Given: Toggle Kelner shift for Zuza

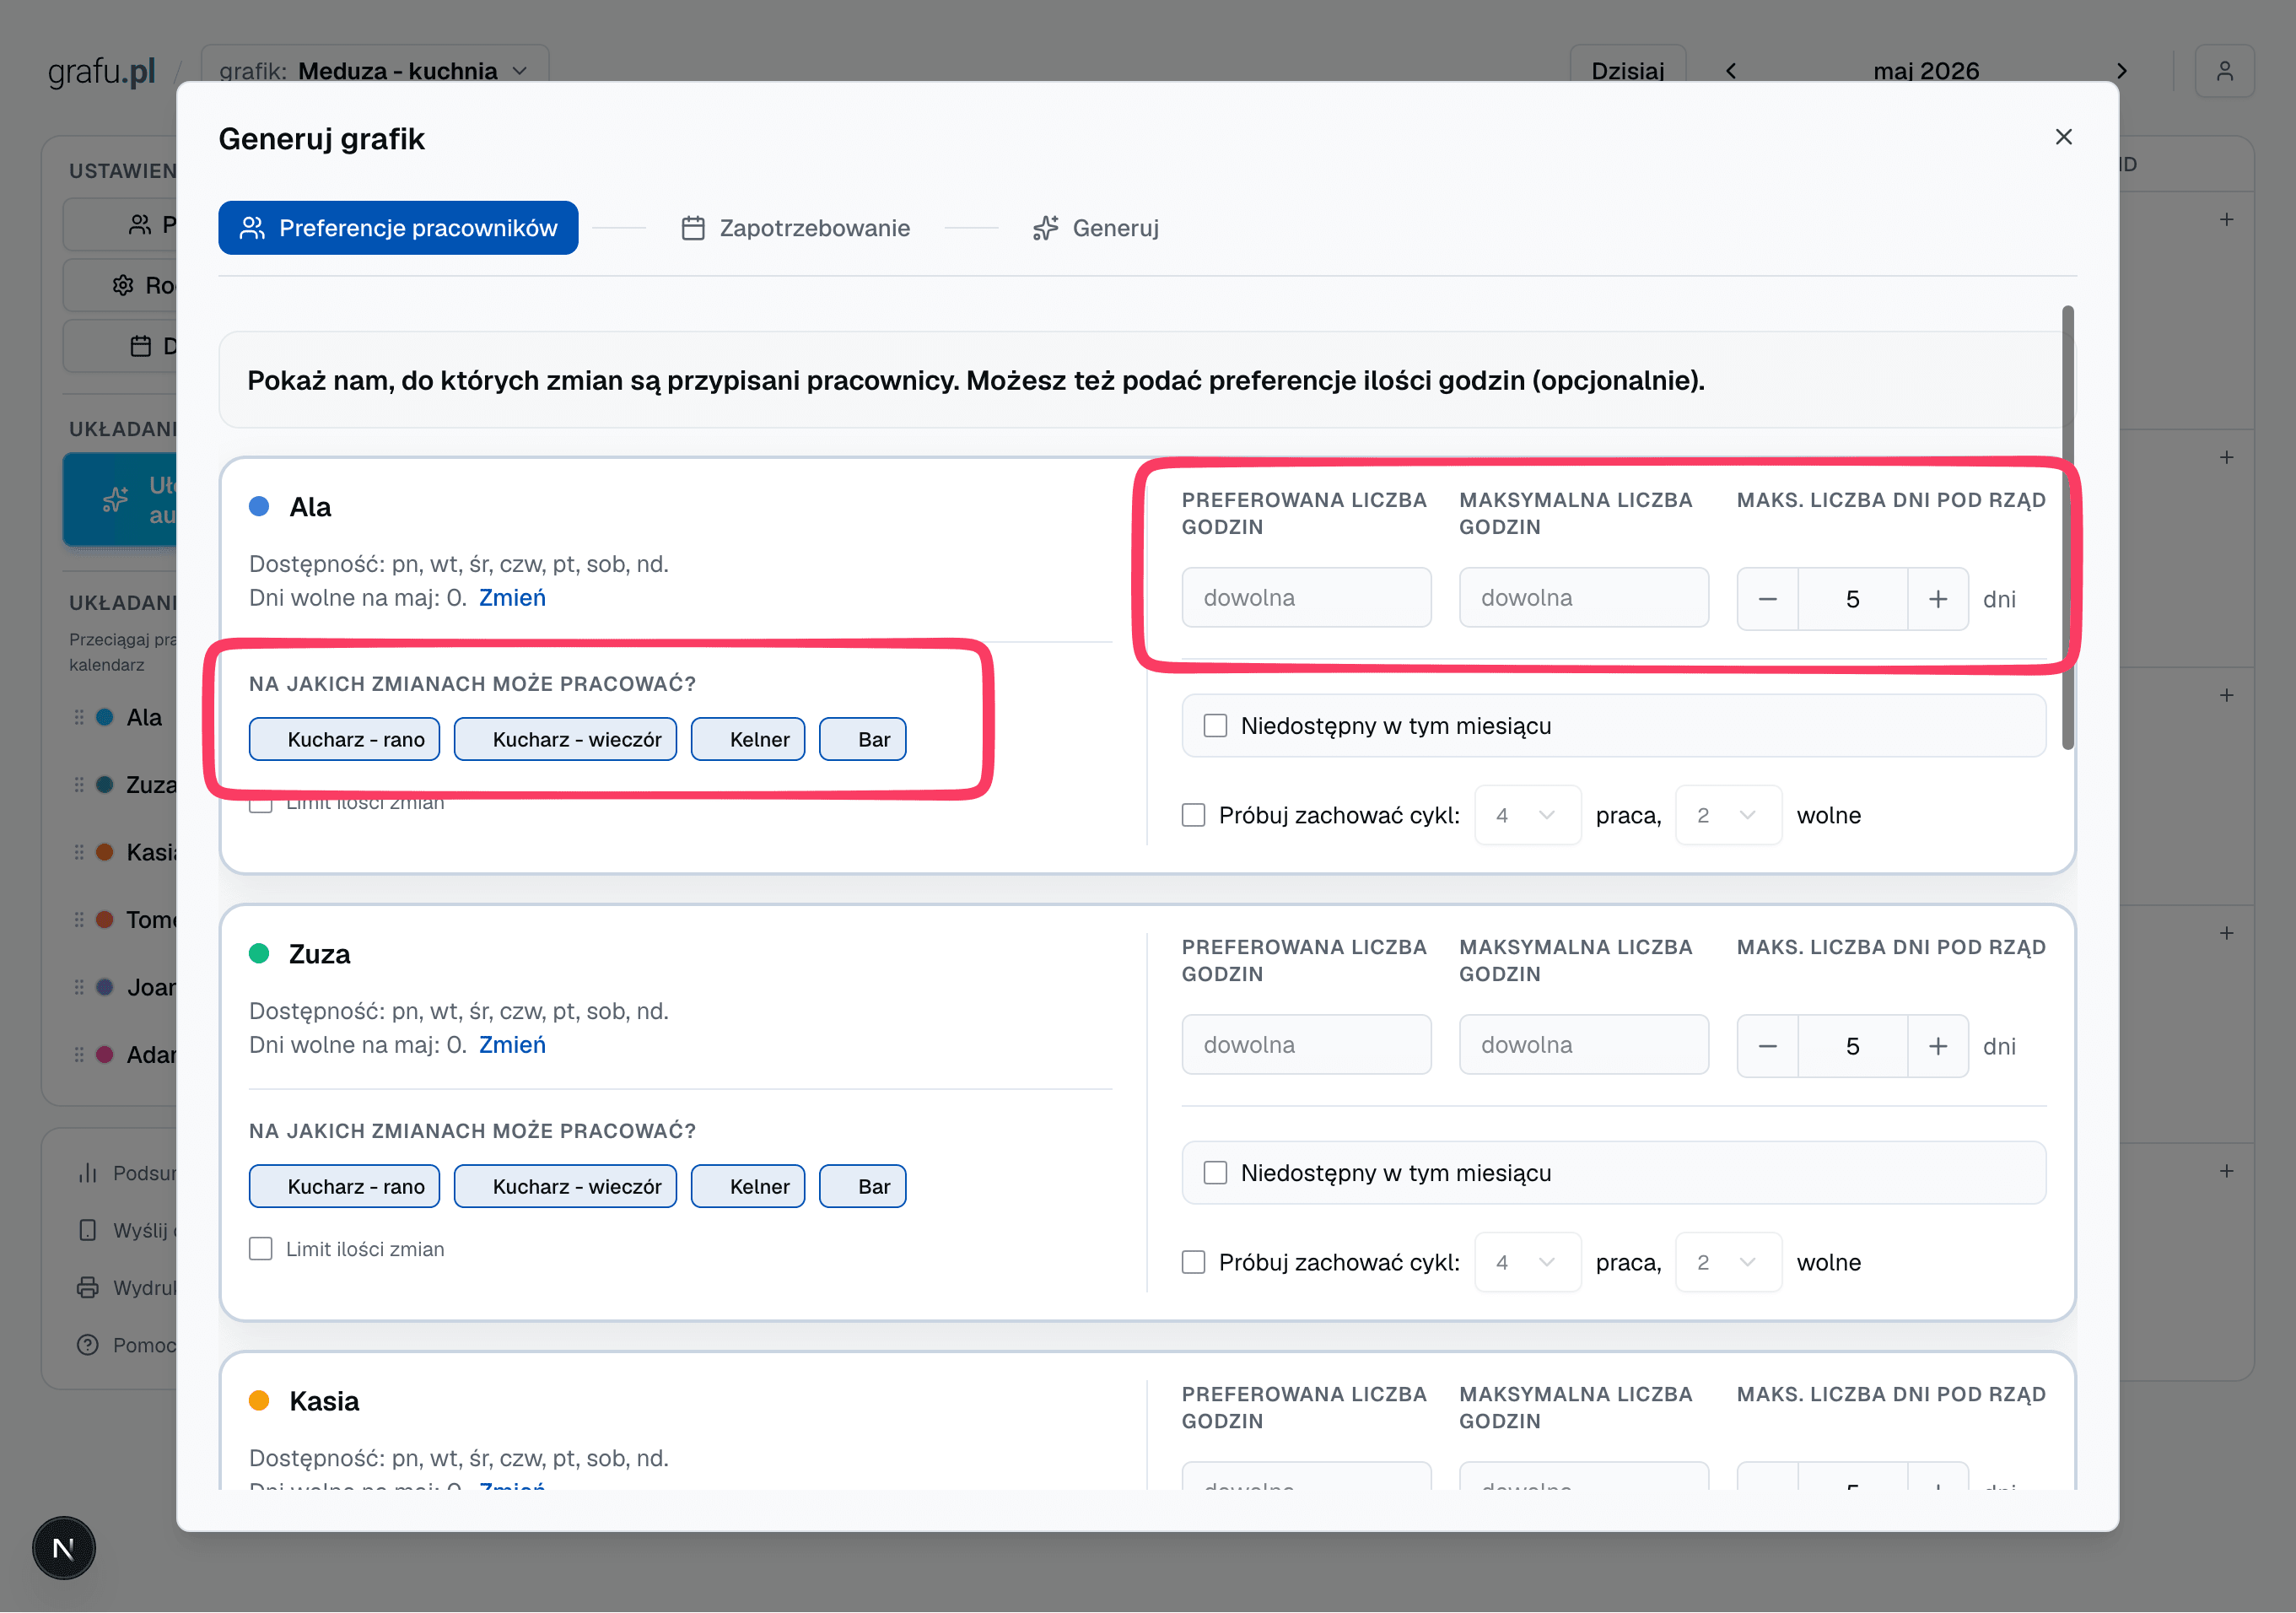Looking at the screenshot, I should coord(748,1186).
